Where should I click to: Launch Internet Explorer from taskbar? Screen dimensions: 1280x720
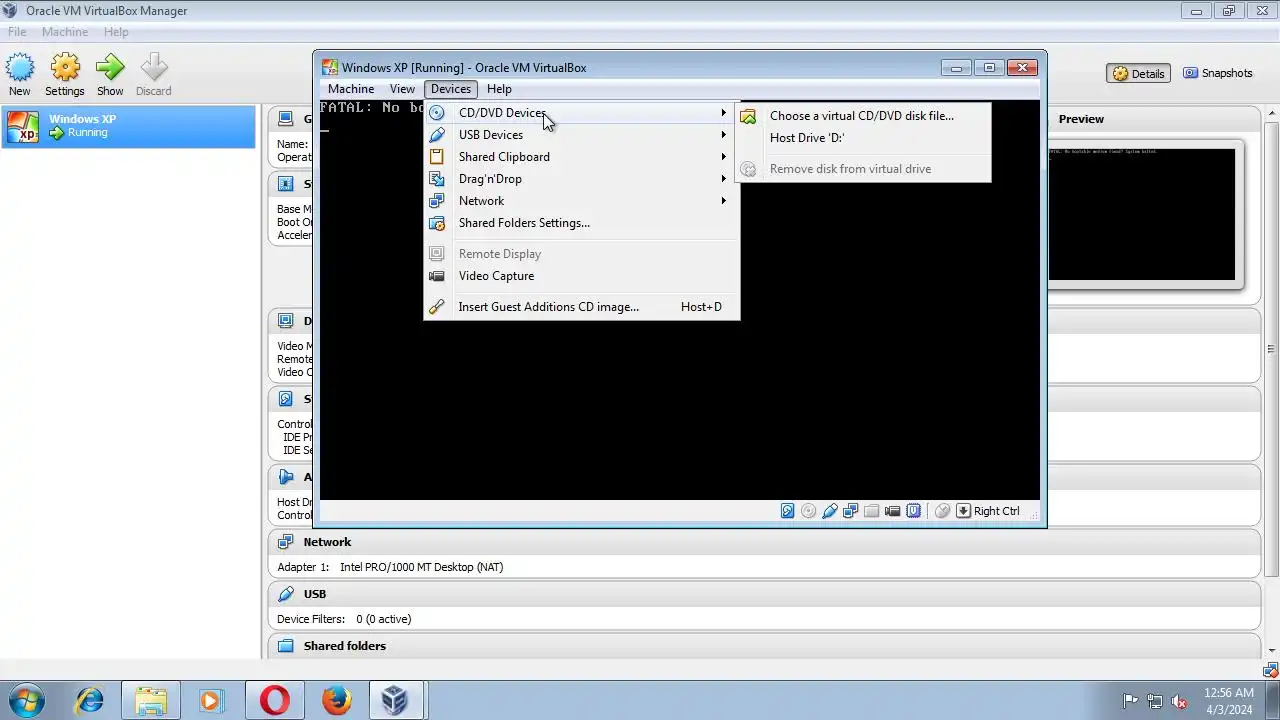(x=89, y=700)
